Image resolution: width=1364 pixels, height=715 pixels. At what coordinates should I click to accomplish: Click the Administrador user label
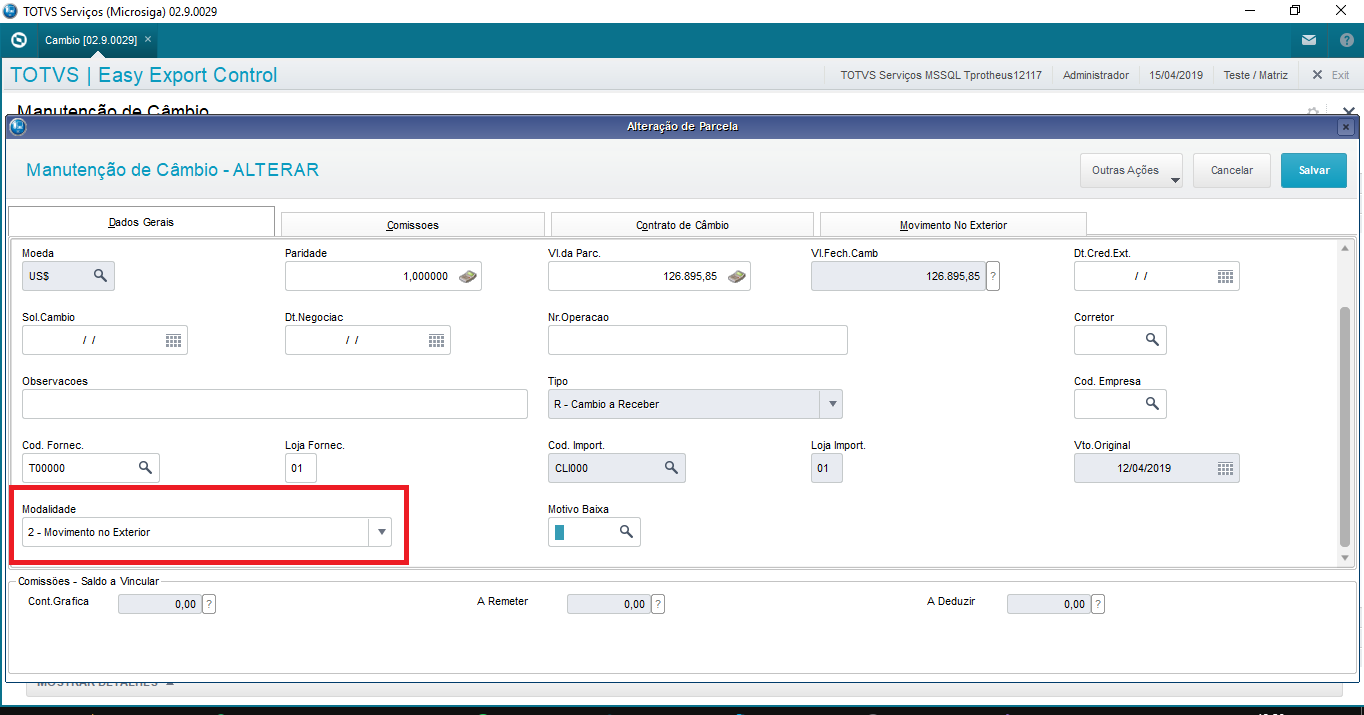(x=1096, y=75)
